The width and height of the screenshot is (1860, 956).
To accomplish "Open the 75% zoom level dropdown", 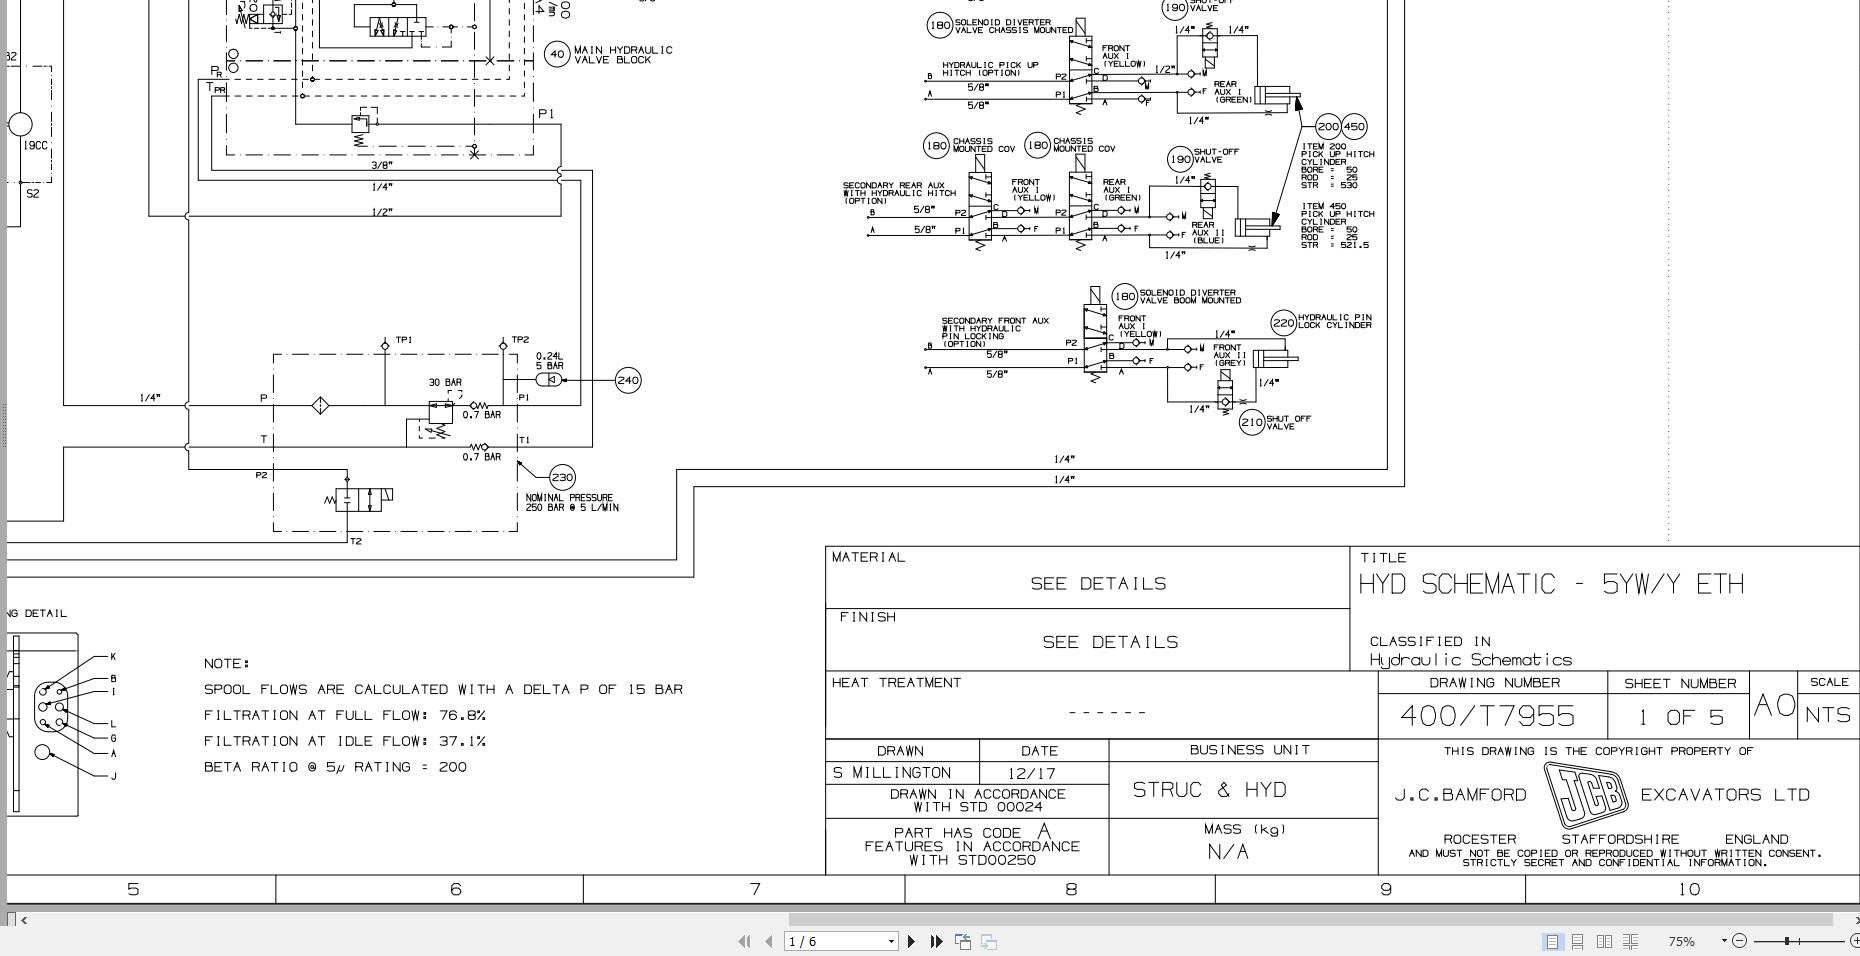I will [x=1724, y=941].
